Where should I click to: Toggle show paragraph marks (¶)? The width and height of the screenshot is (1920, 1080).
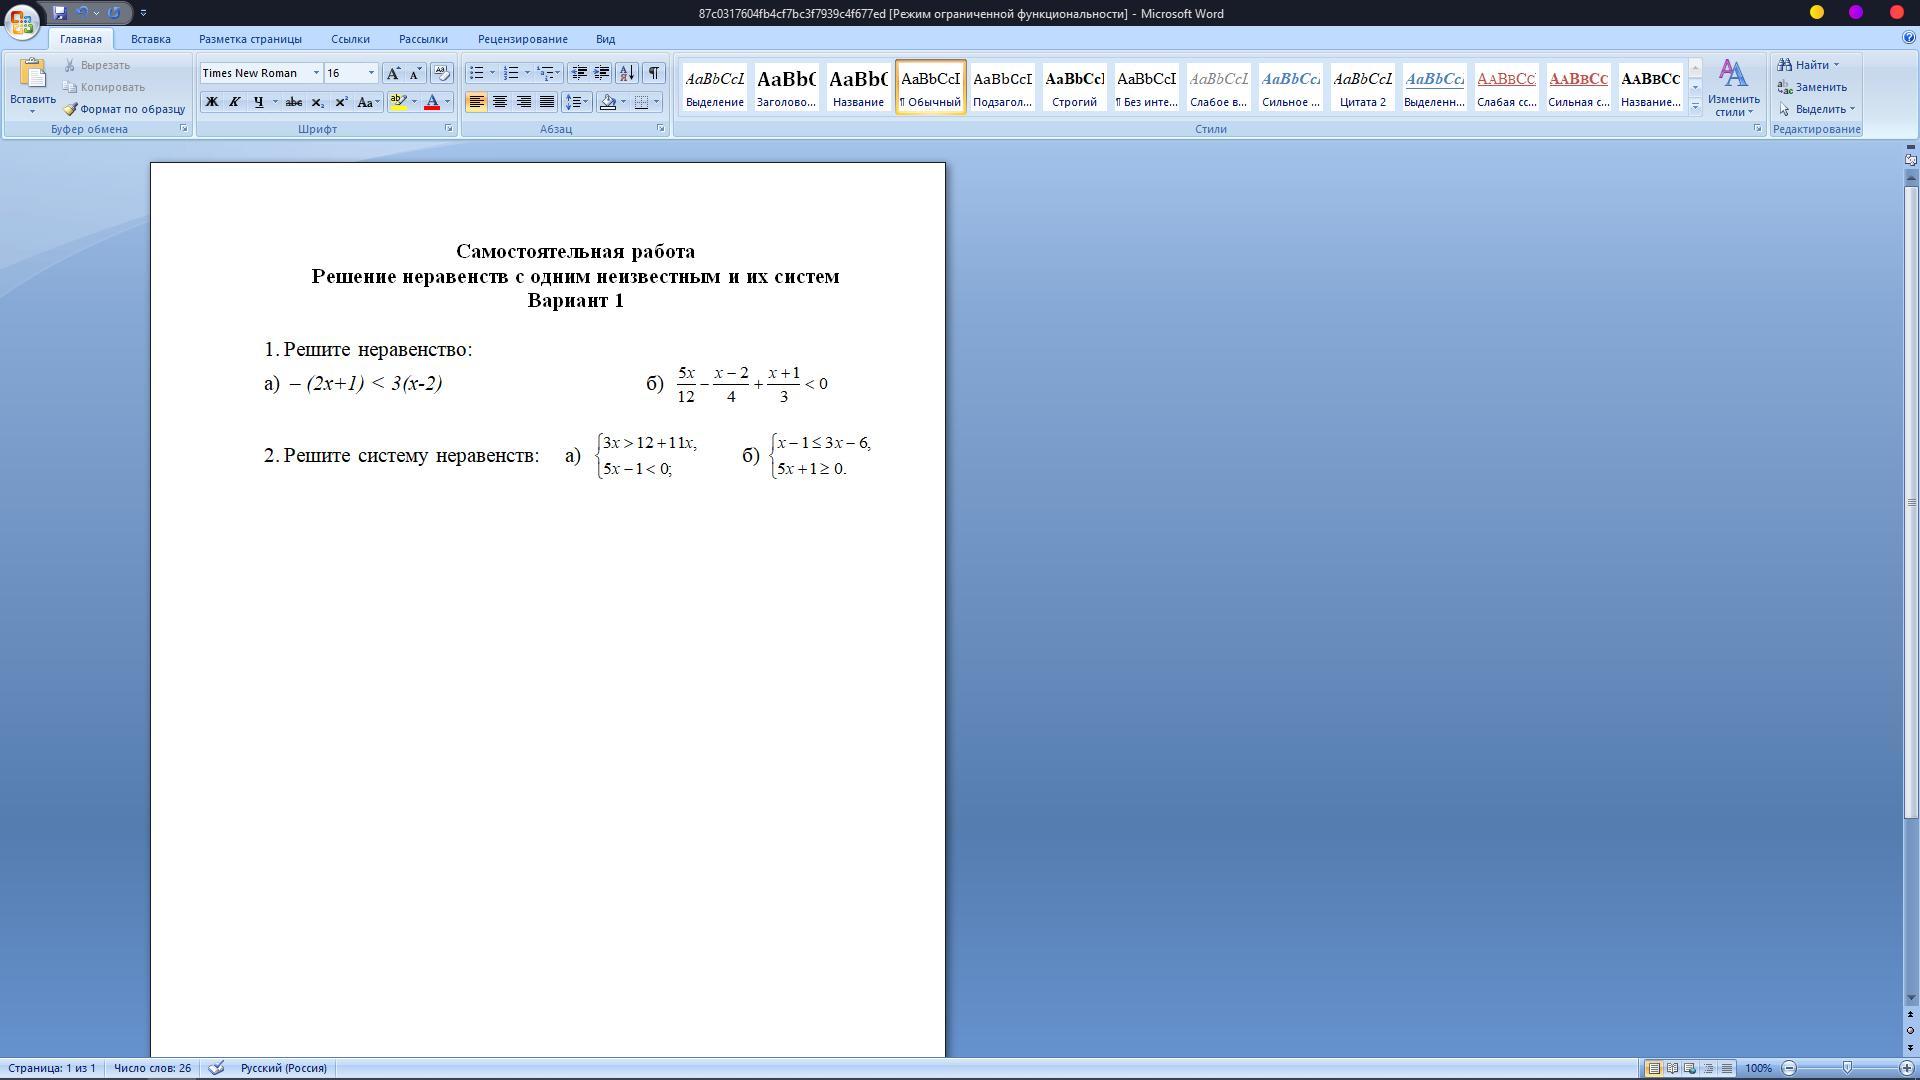pyautogui.click(x=653, y=73)
